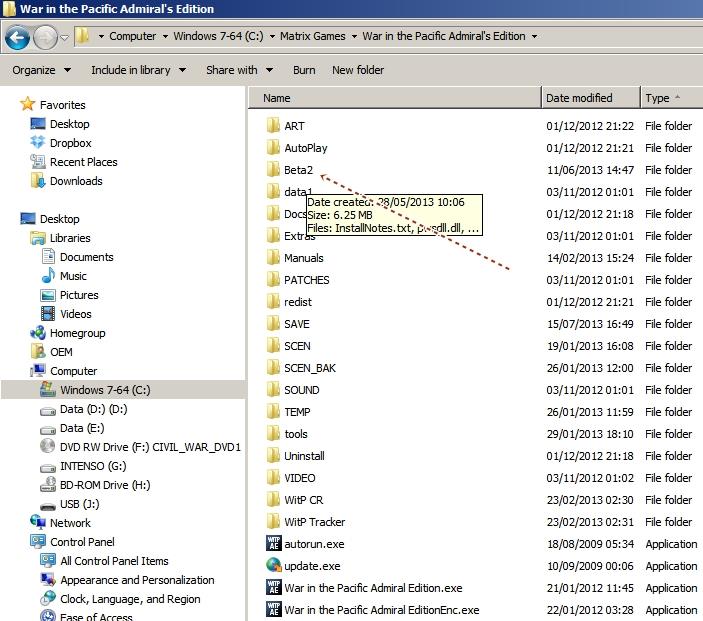
Task: Sort by Date modified column header
Action: click(x=591, y=98)
